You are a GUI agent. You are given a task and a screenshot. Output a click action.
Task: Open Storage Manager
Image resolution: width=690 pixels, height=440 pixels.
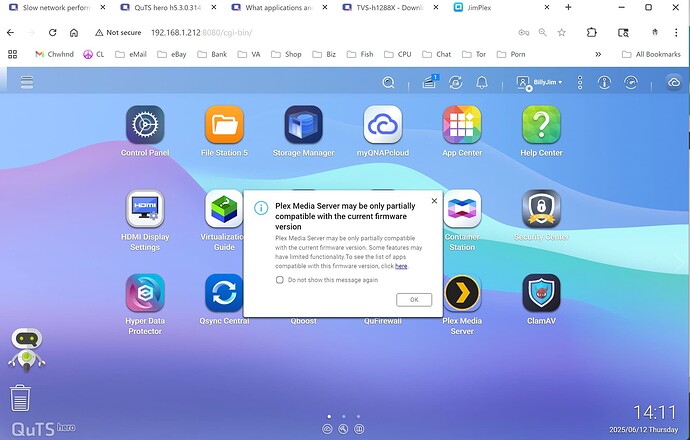coord(303,125)
